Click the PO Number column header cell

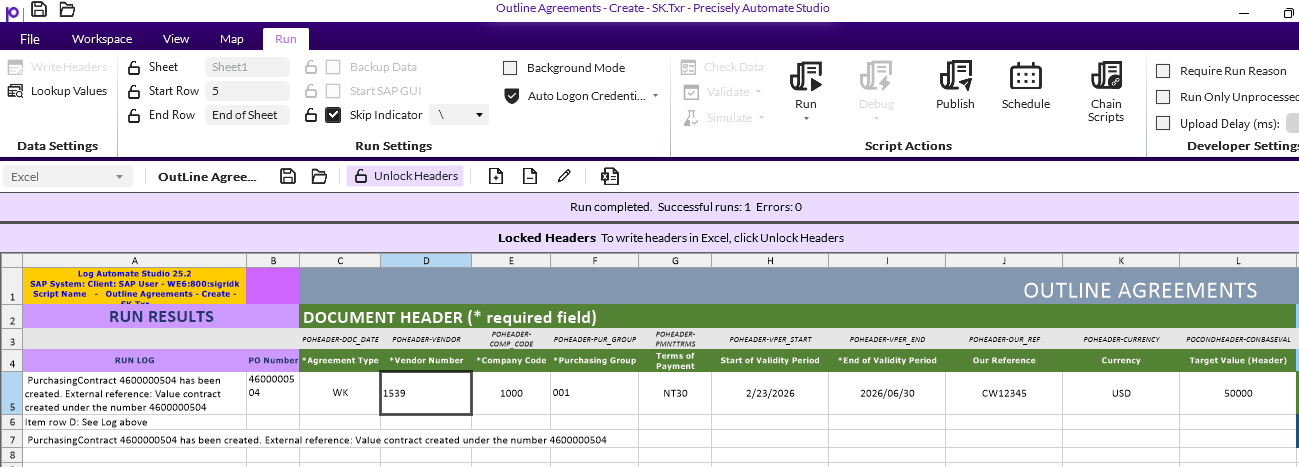click(x=273, y=360)
